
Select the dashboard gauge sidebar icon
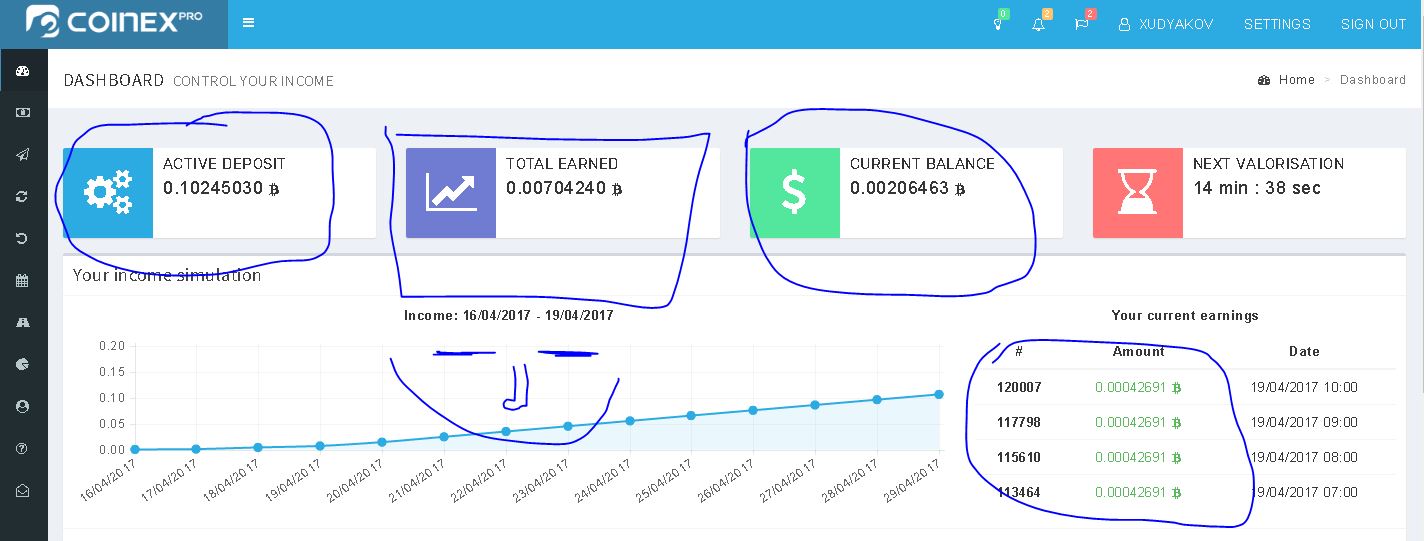(x=23, y=71)
